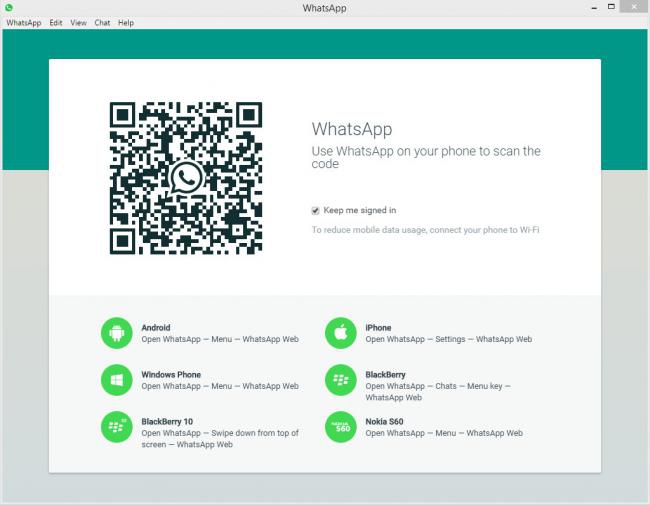The width and height of the screenshot is (650, 505).
Task: Click the Windows Phone logo icon
Action: 117,380
